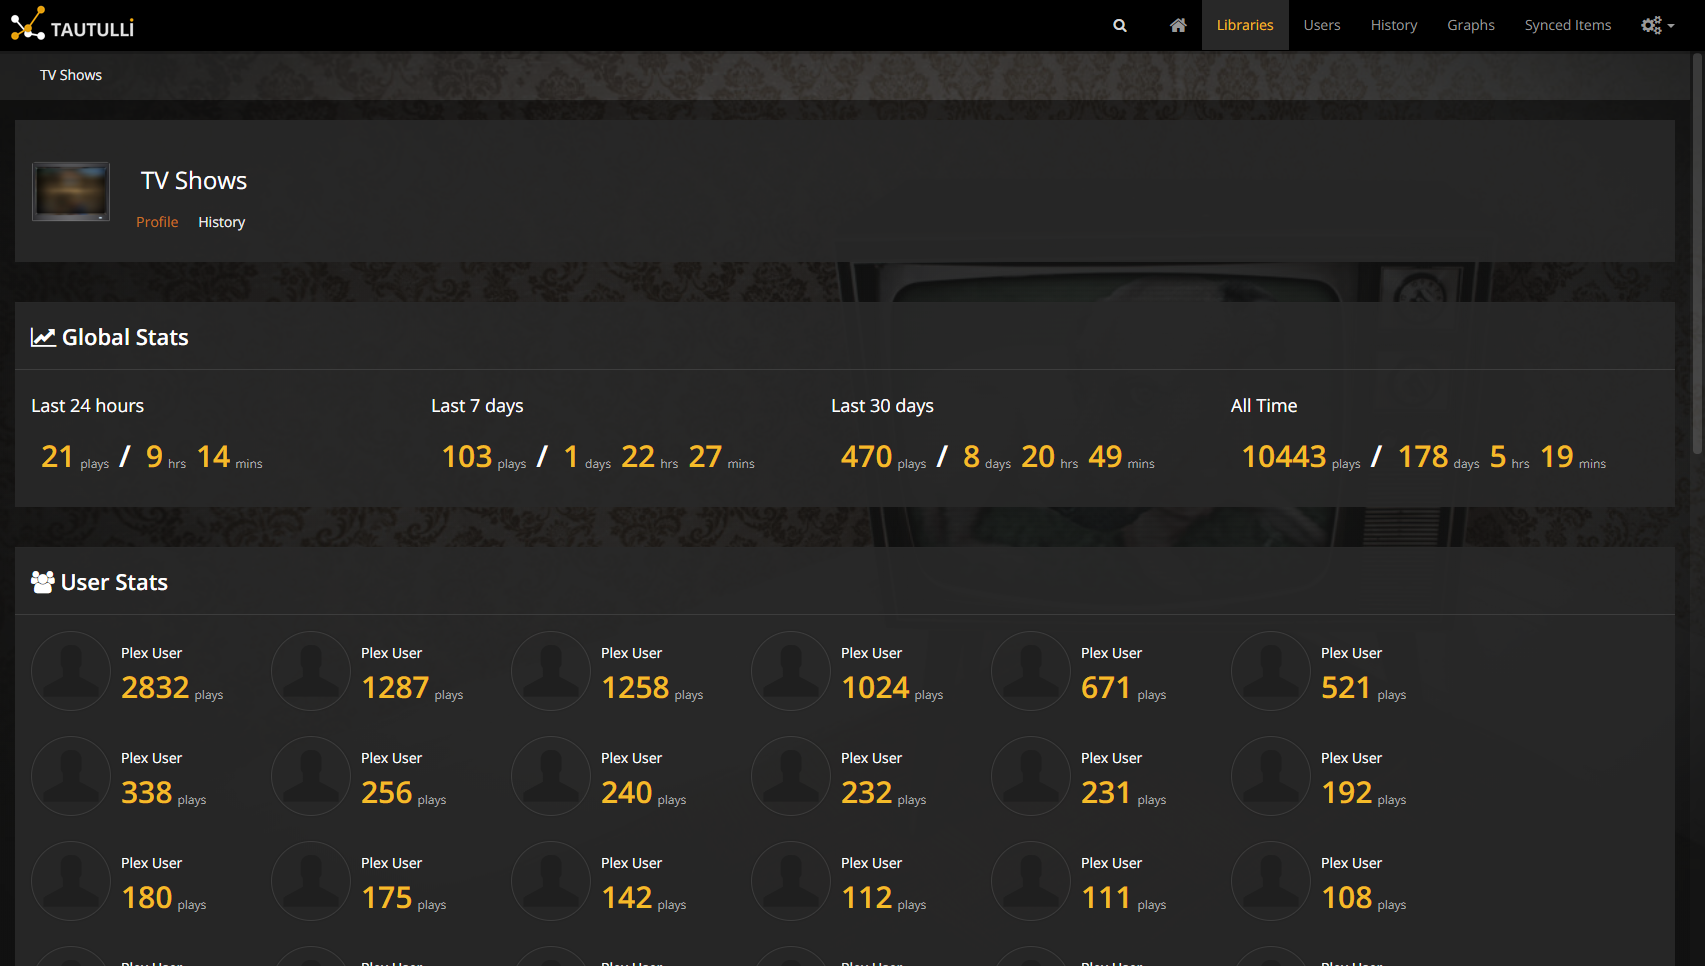Viewport: 1705px width, 966px height.
Task: Open Plex User link with 671 plays
Action: pyautogui.click(x=1111, y=653)
